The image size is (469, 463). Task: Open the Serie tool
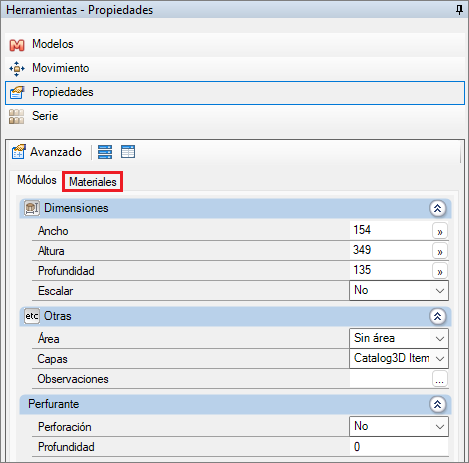[235, 116]
